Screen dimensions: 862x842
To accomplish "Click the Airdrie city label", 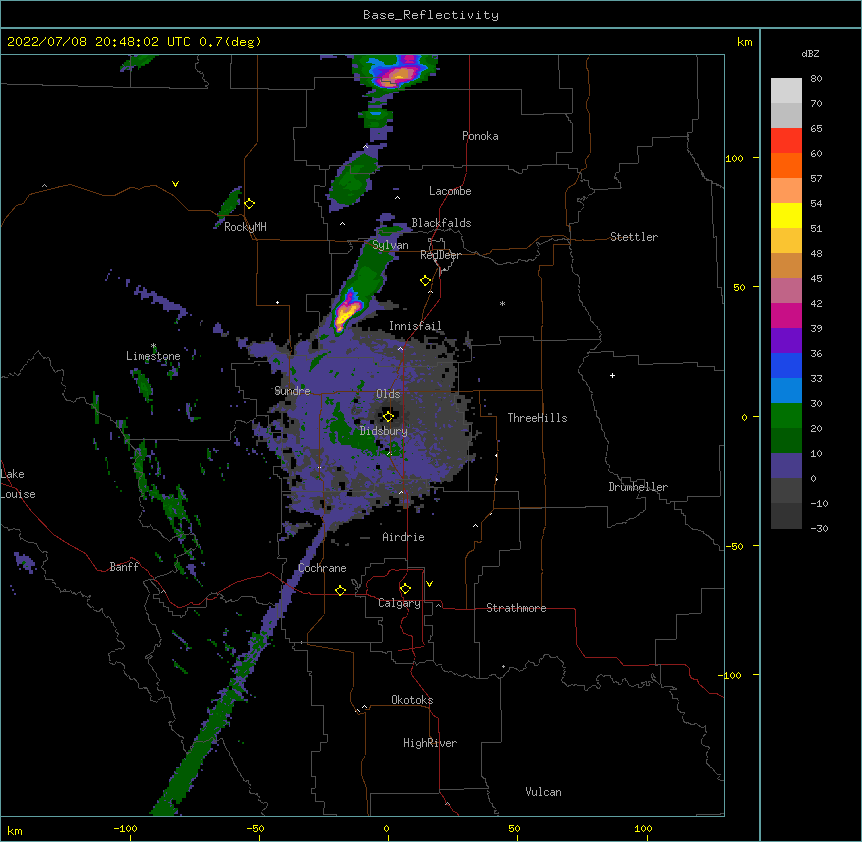I will (x=404, y=537).
